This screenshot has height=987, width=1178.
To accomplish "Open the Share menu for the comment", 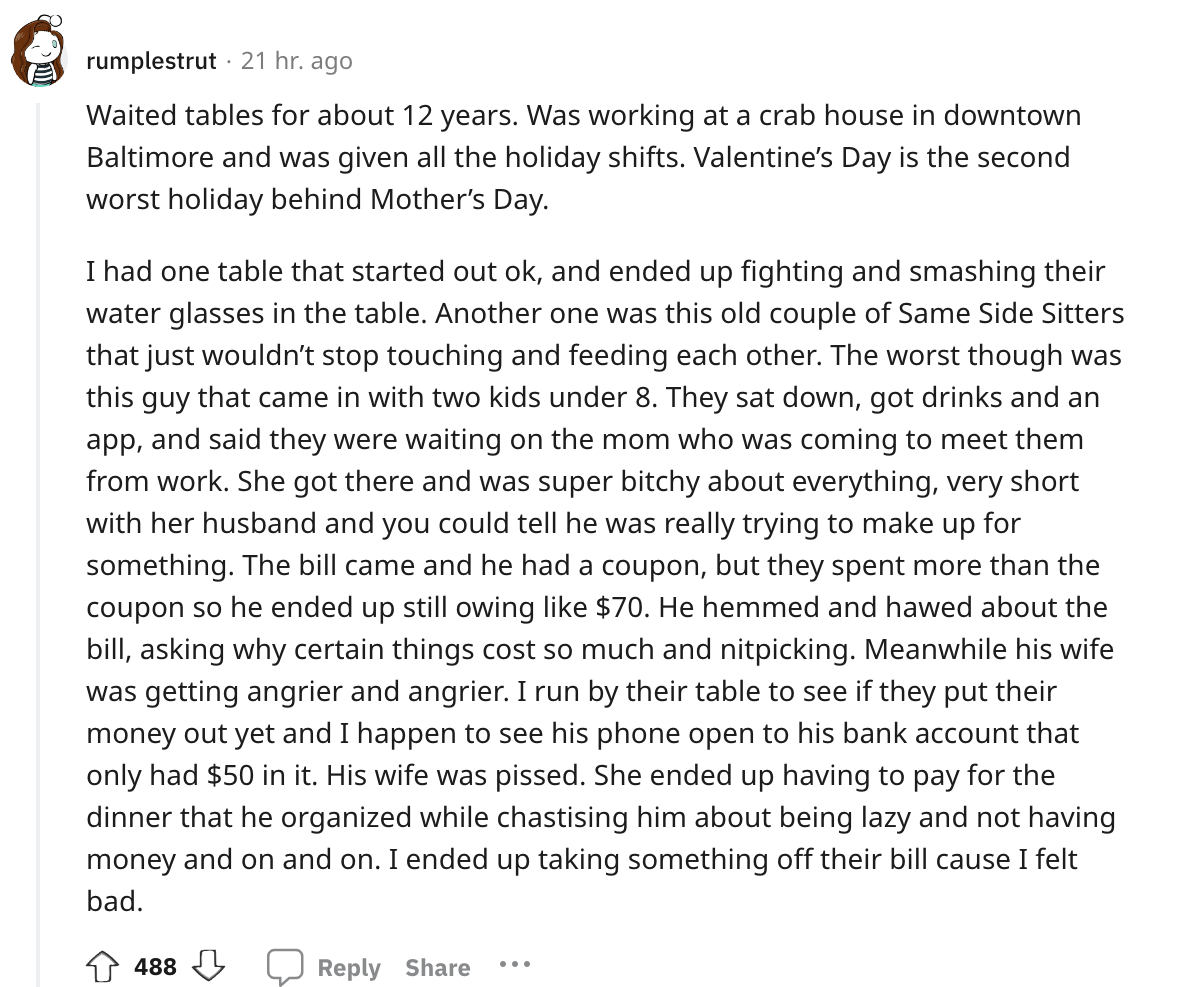I will 438,966.
